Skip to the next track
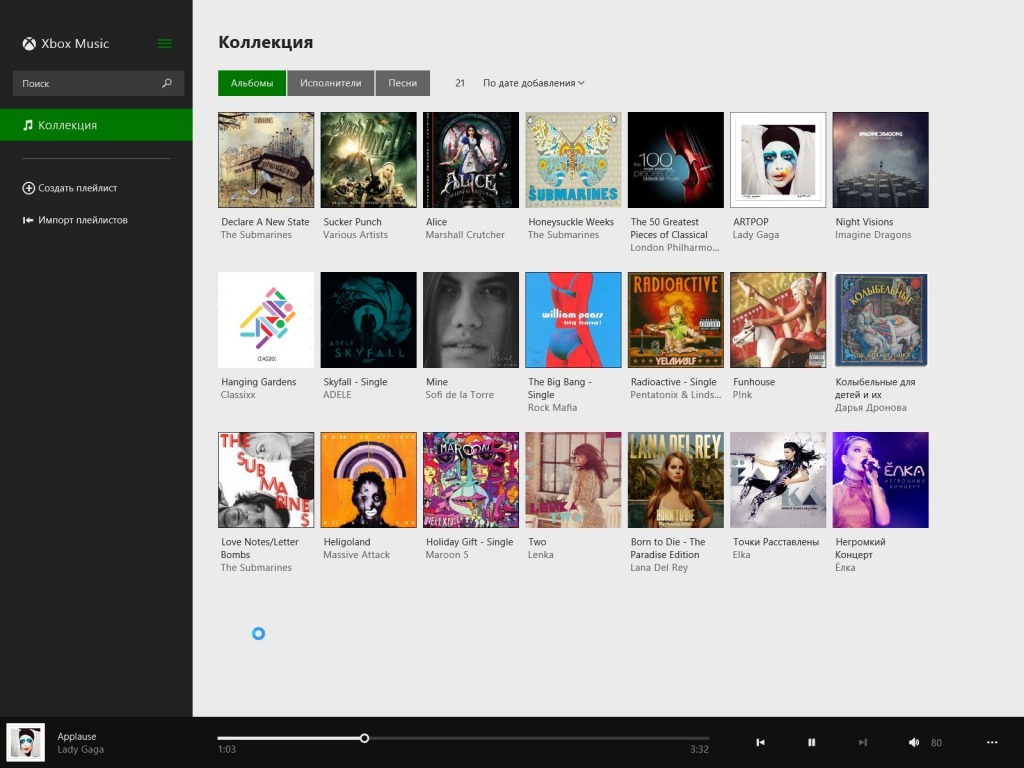 coord(863,743)
